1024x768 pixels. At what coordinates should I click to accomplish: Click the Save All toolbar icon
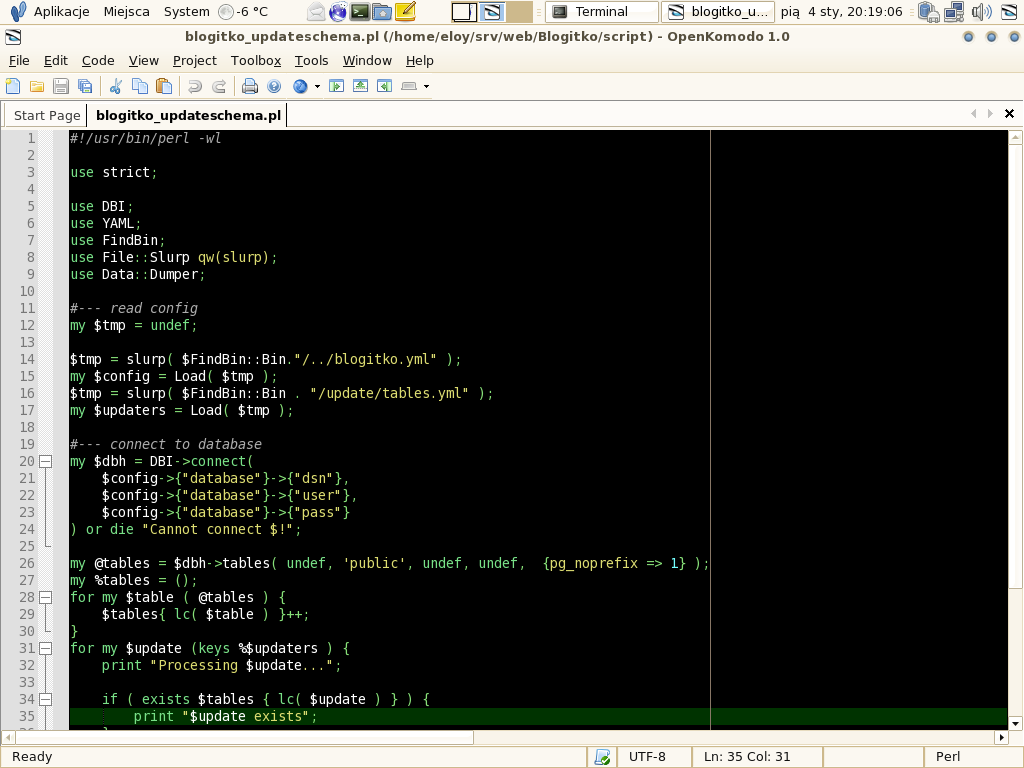(85, 86)
